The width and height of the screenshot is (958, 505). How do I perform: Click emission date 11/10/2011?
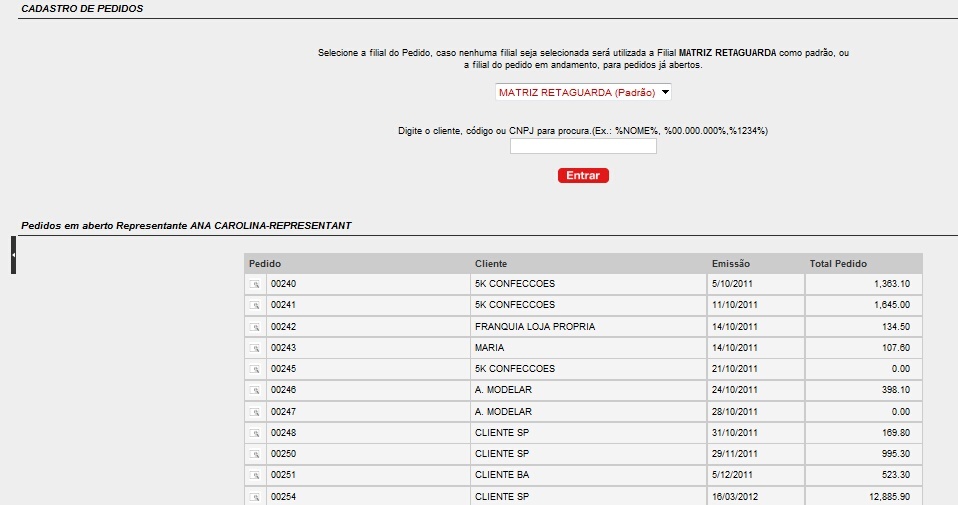(x=734, y=305)
